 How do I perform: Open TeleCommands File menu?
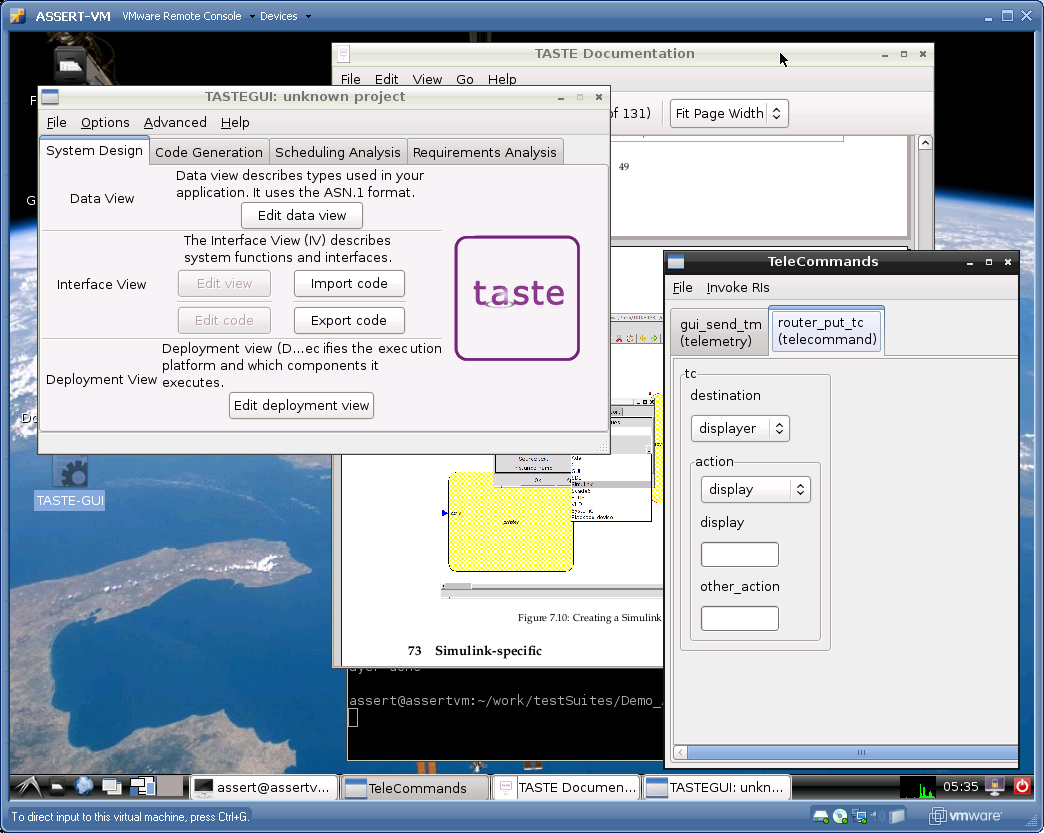[682, 288]
